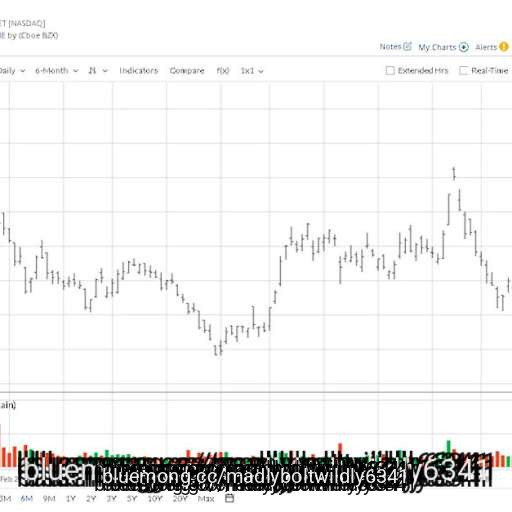Click the My Charts add icon
Image resolution: width=512 pixels, height=512 pixels.
(x=464, y=47)
